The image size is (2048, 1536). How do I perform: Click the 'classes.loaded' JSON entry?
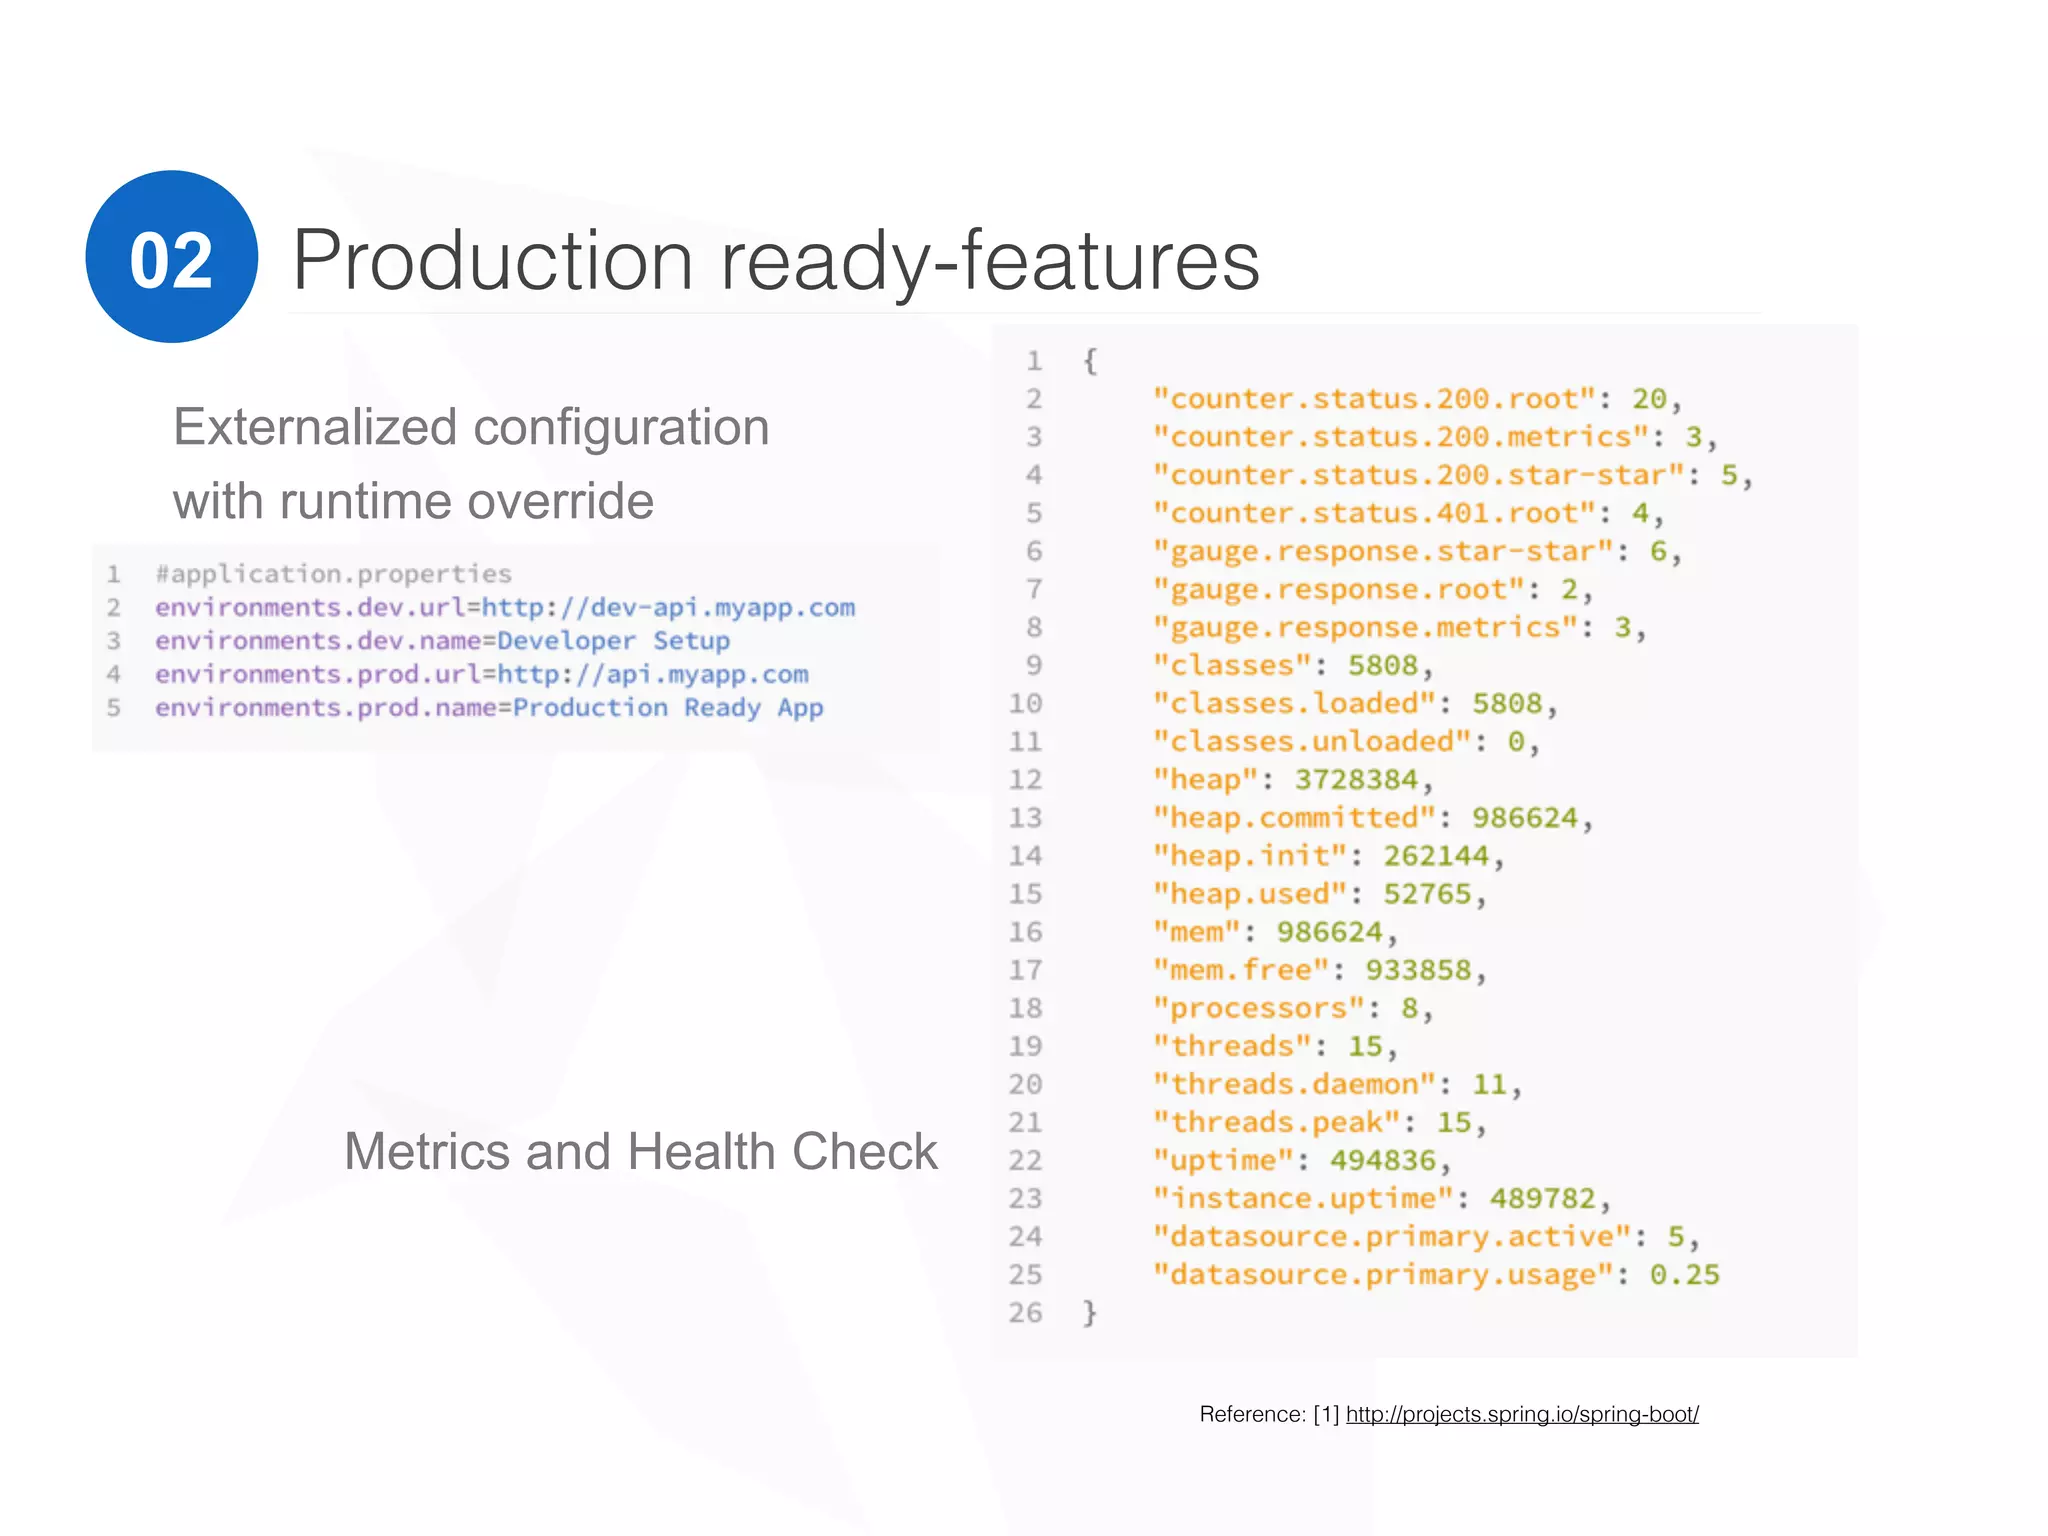point(1355,703)
